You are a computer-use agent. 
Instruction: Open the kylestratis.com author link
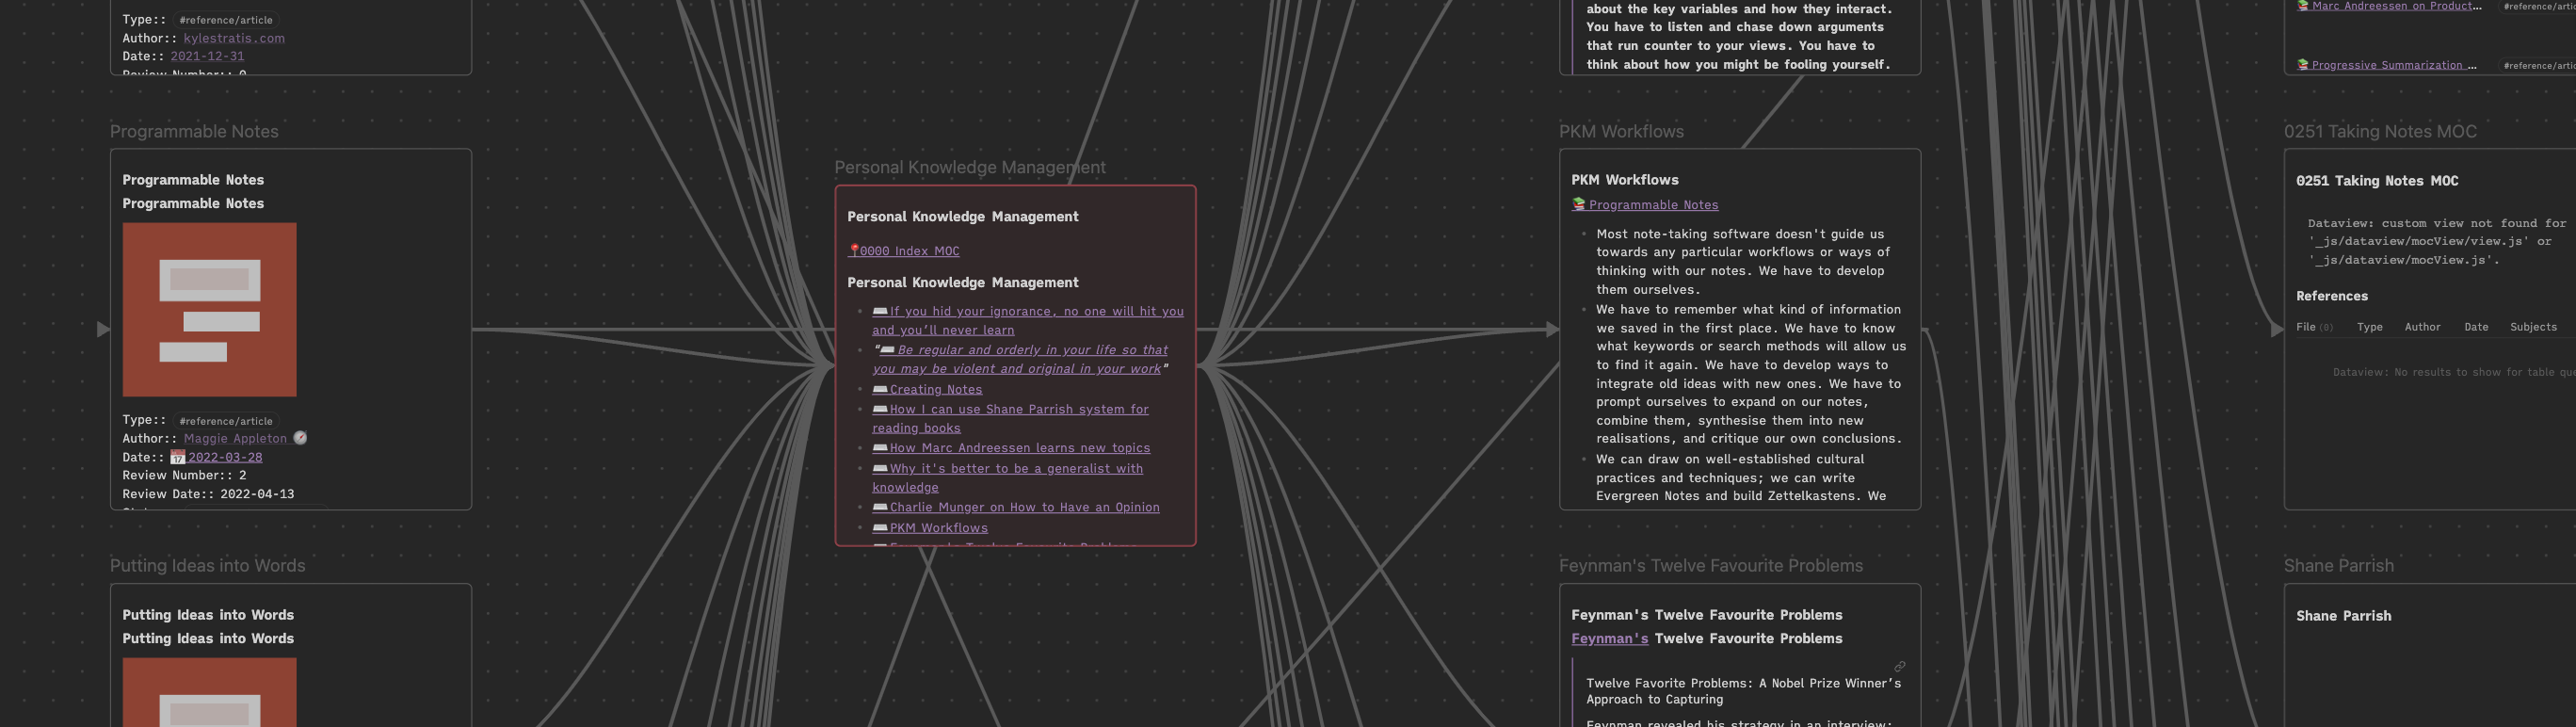tap(234, 38)
